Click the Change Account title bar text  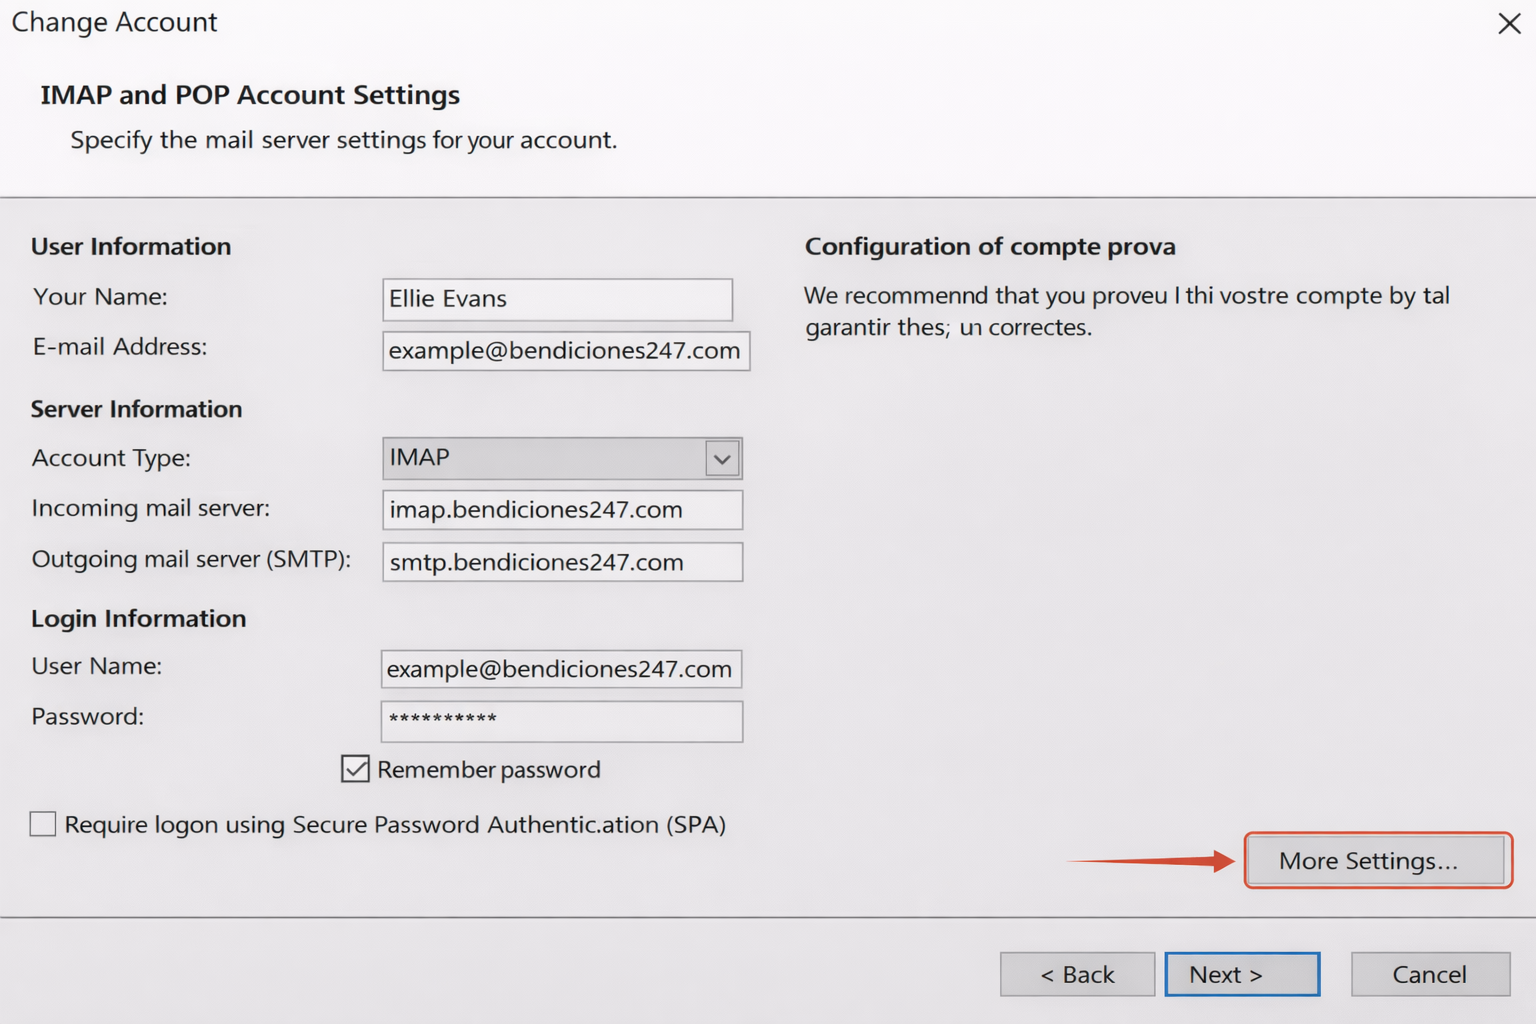tap(114, 22)
